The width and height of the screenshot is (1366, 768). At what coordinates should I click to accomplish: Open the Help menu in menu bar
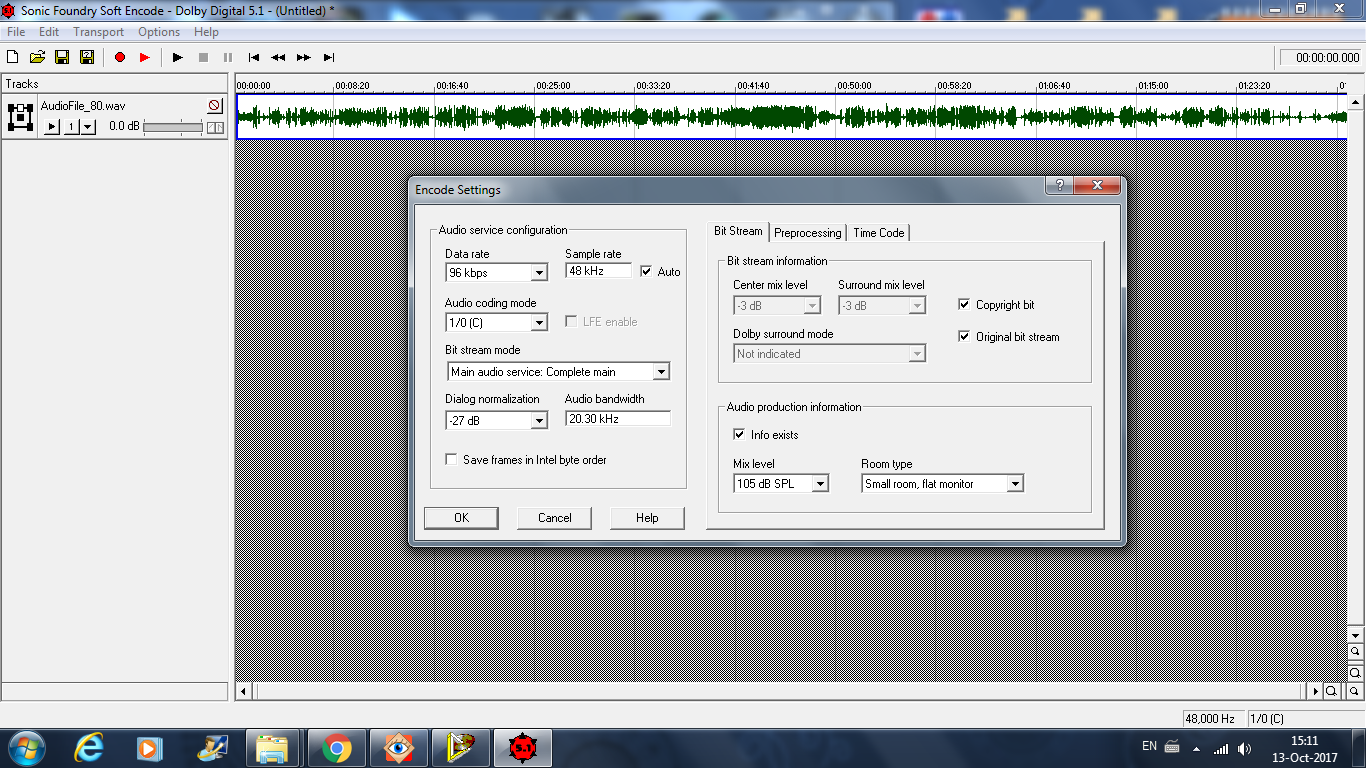(x=206, y=32)
